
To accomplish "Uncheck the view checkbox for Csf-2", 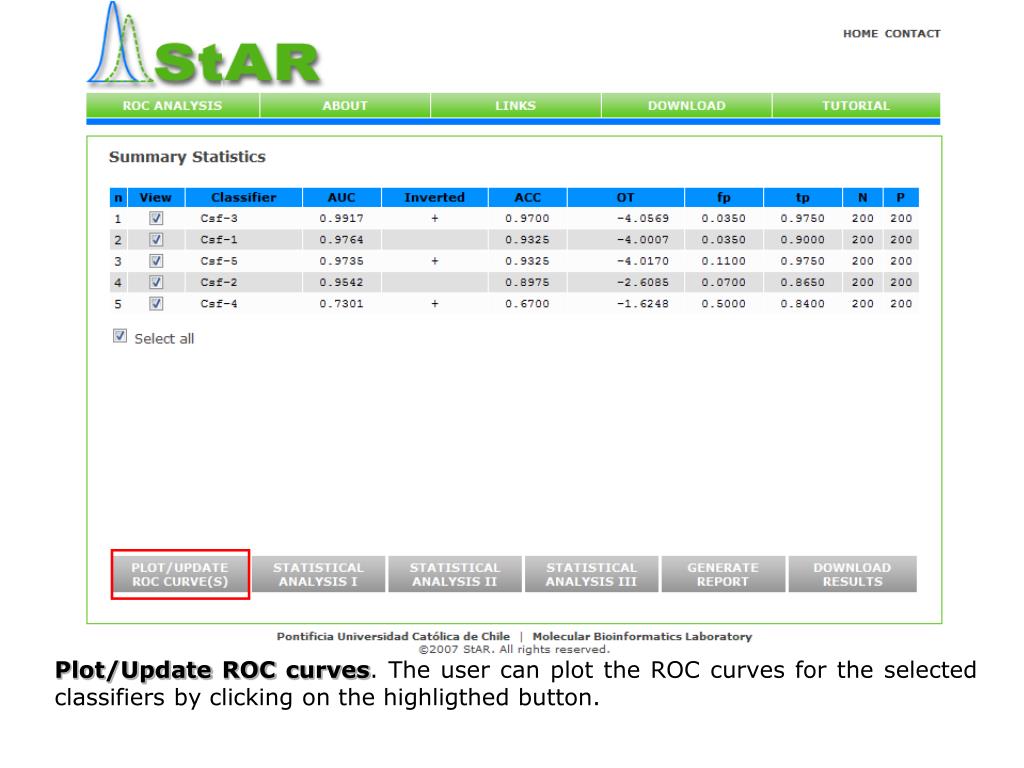I will (156, 283).
